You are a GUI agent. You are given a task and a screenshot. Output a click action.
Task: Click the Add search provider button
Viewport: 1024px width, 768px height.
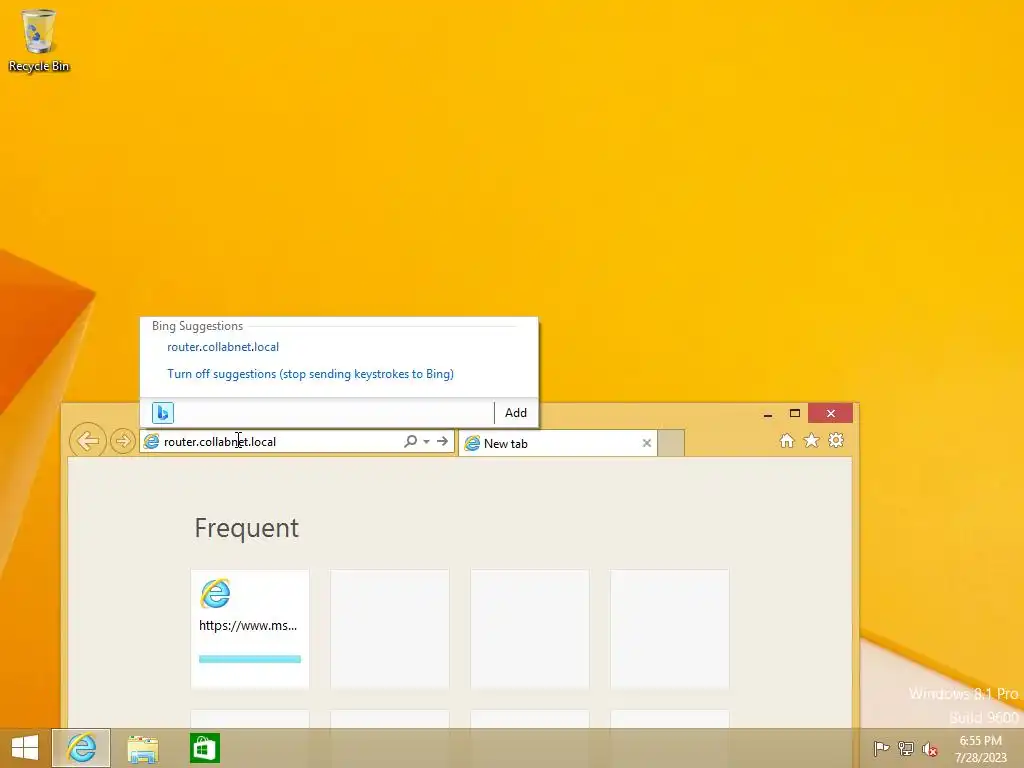[516, 413]
